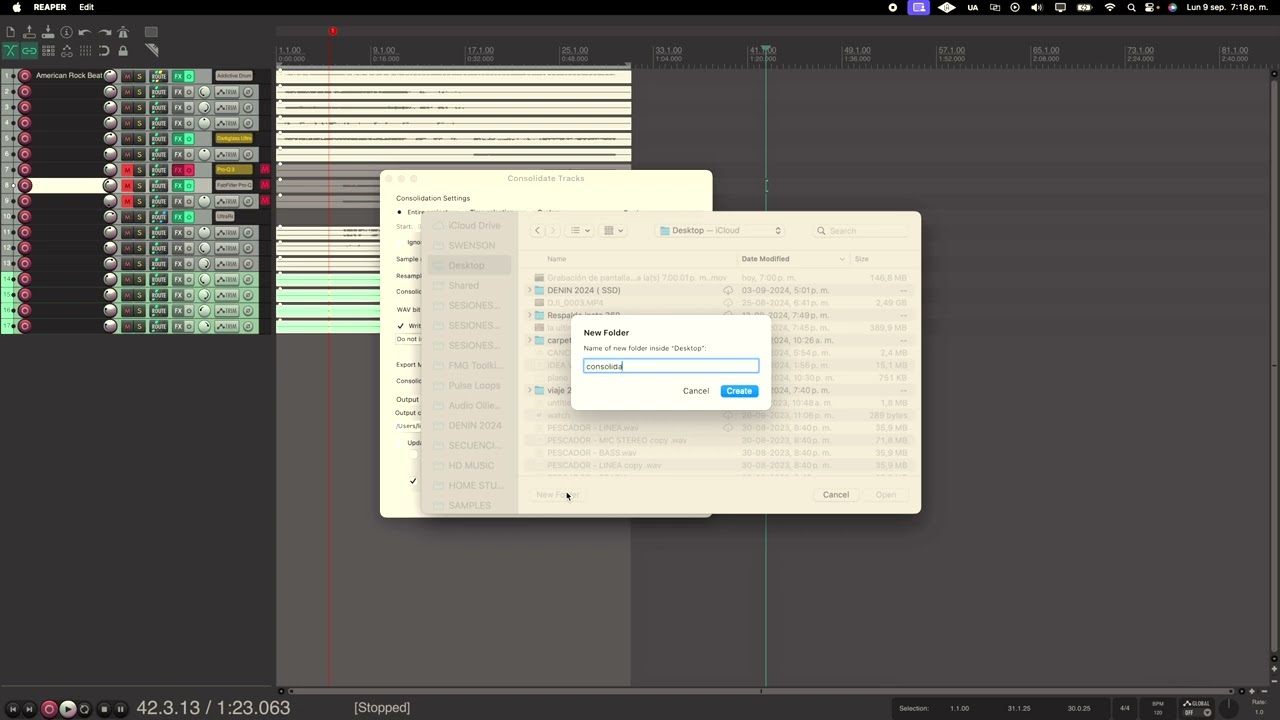Click track 1 volume knob

110,76
